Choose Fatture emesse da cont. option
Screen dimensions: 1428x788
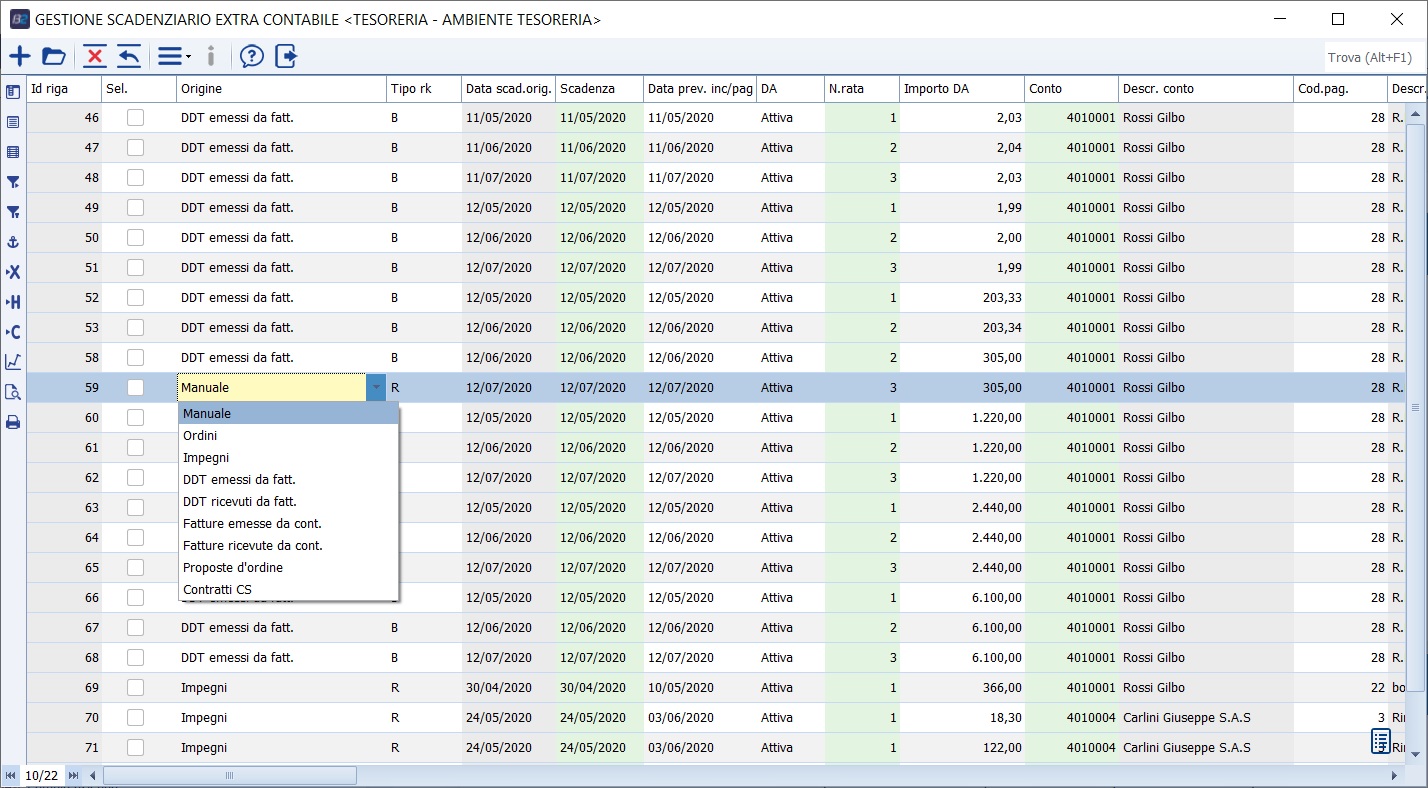[288, 524]
